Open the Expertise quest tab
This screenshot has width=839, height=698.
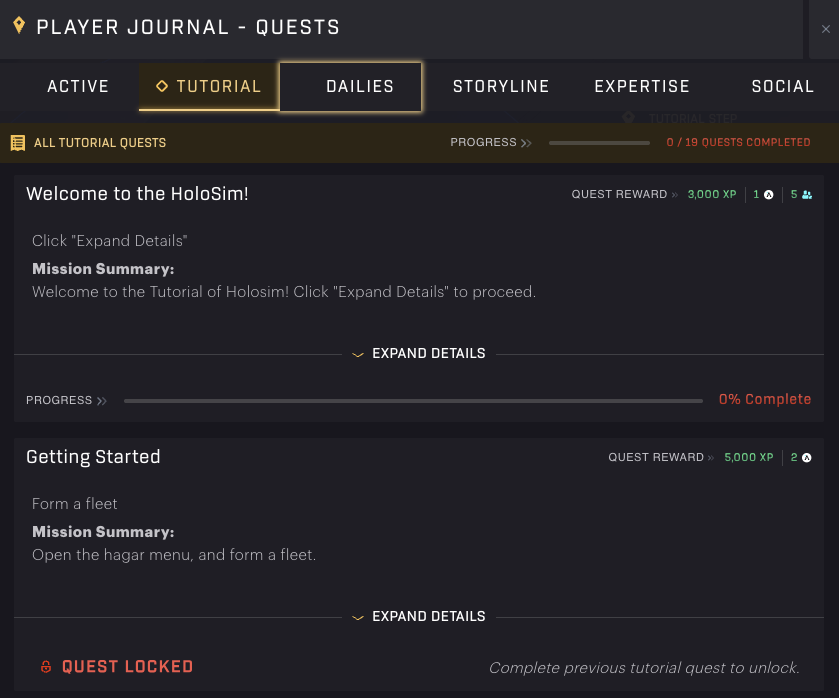[x=641, y=87]
